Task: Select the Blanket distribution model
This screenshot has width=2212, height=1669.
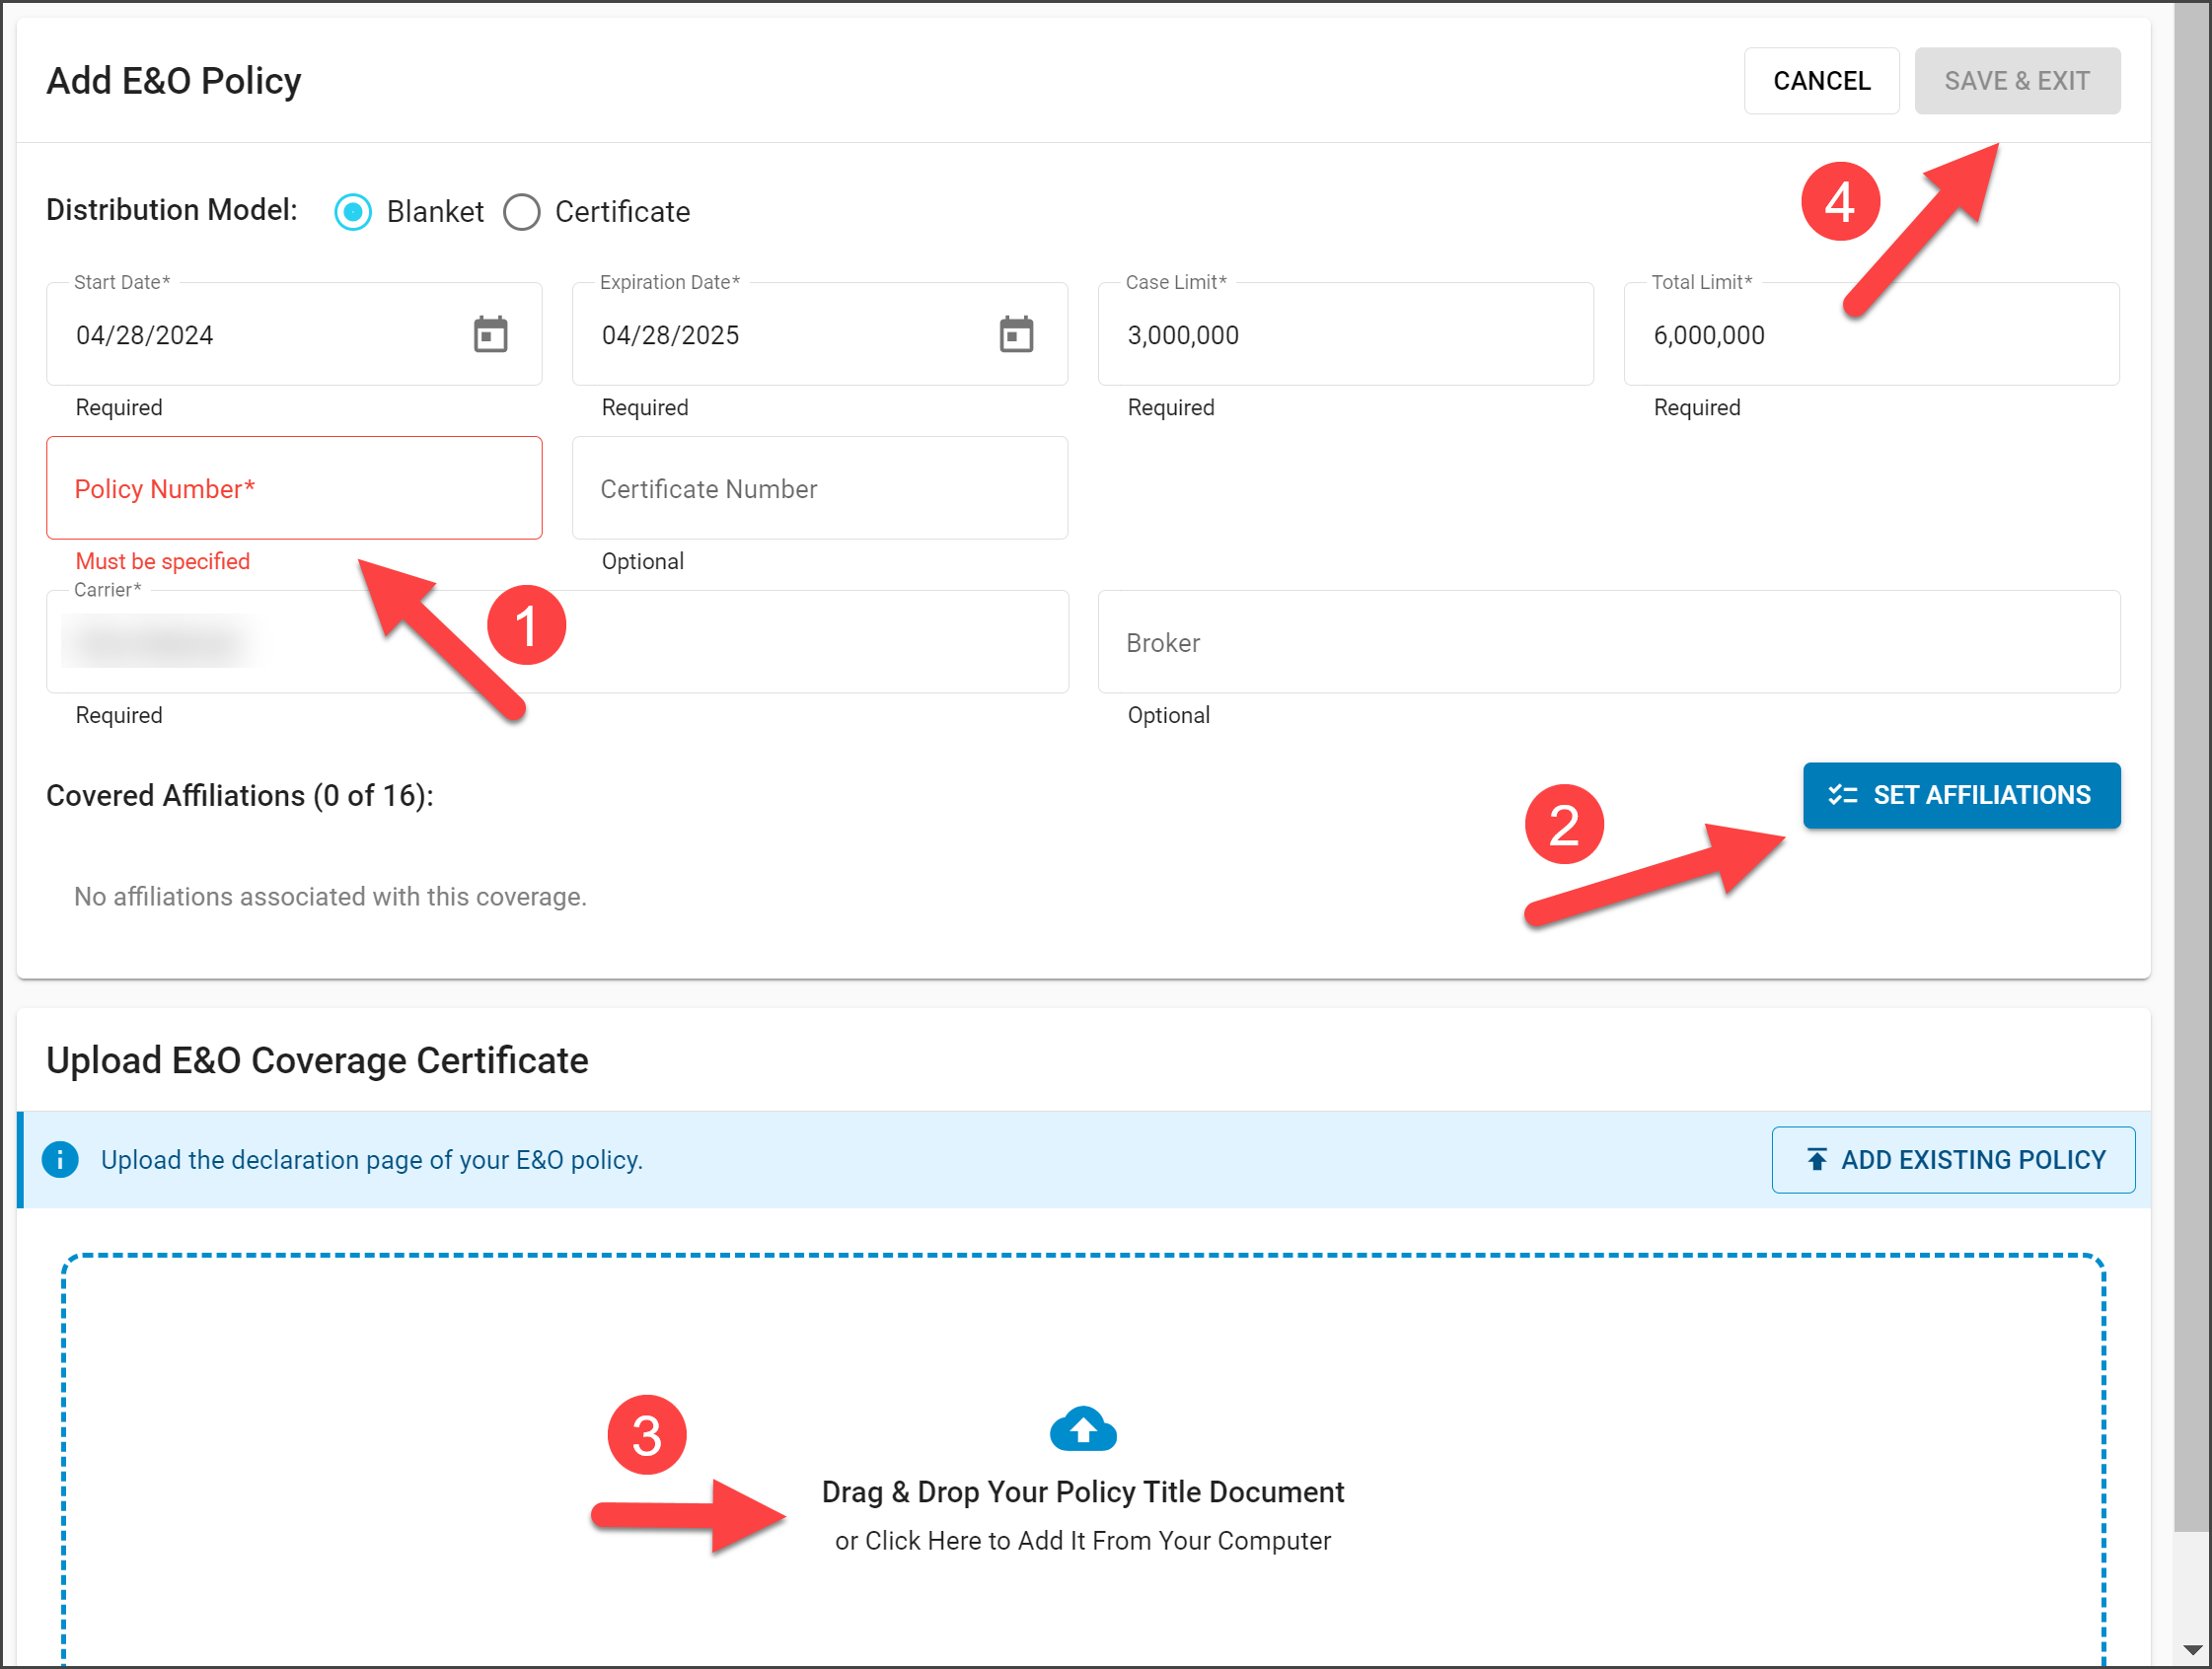Action: [353, 212]
